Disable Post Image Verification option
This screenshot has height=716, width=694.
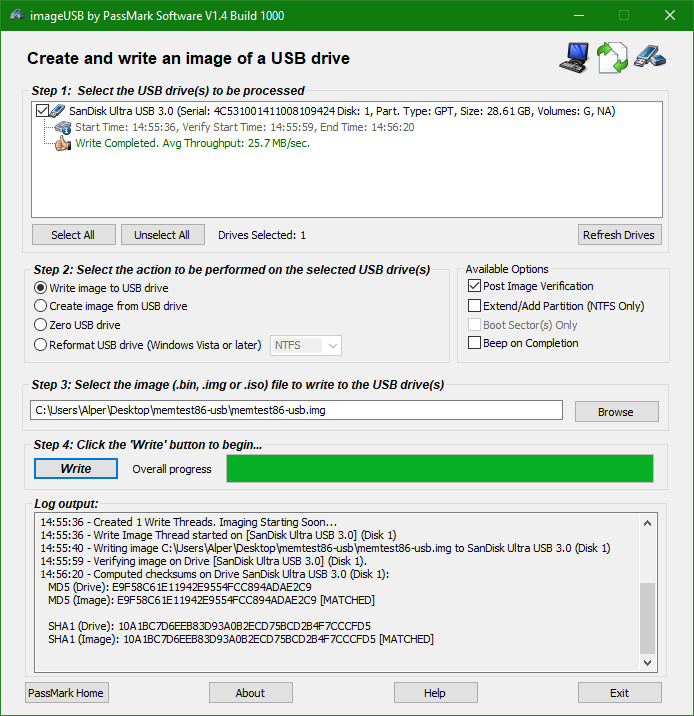coord(475,286)
